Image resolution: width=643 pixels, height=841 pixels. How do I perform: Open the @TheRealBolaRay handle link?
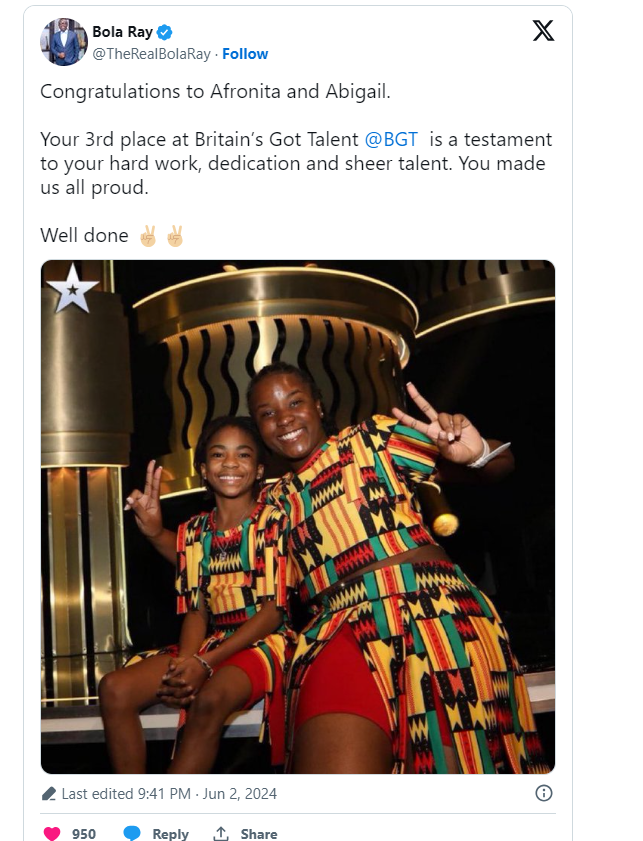pyautogui.click(x=152, y=54)
